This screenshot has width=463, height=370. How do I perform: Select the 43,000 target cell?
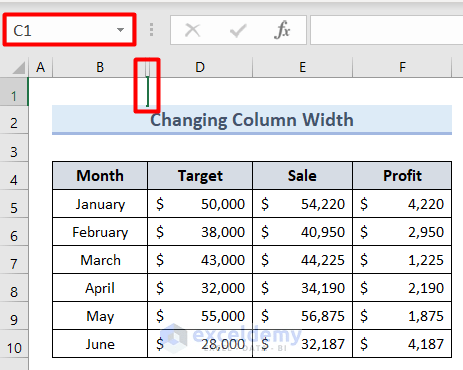point(200,260)
